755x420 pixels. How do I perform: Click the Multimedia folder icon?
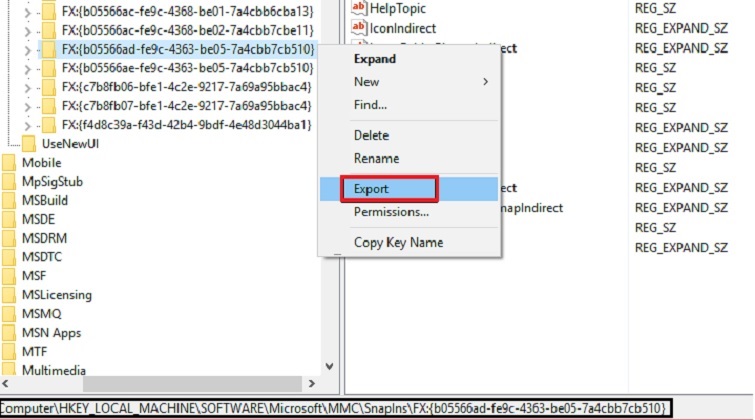[x=9, y=371]
